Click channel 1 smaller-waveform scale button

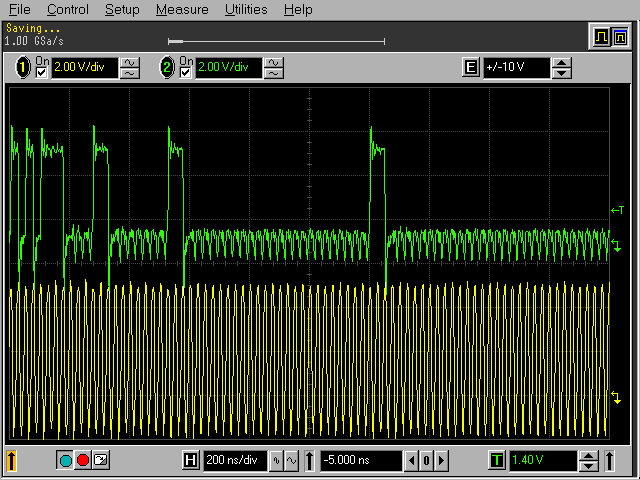[x=129, y=73]
